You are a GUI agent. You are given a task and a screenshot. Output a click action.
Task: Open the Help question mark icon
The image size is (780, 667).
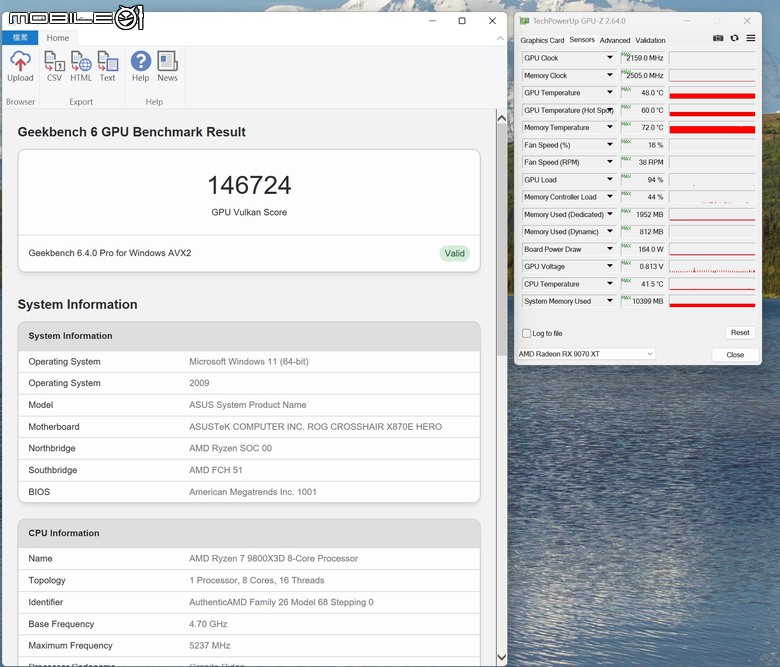[x=141, y=61]
